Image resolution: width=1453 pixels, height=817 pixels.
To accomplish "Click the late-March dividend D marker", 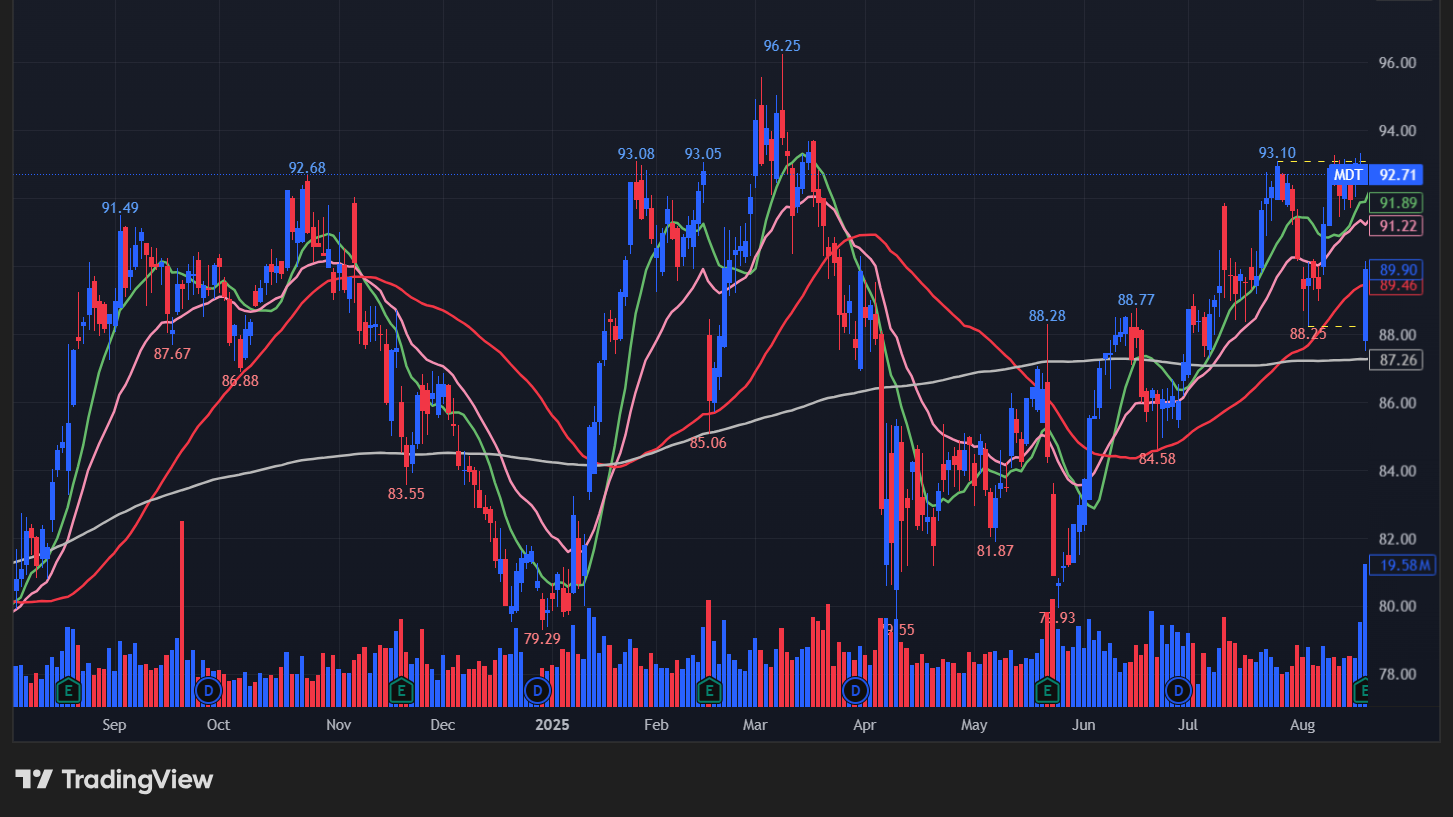I will click(855, 690).
